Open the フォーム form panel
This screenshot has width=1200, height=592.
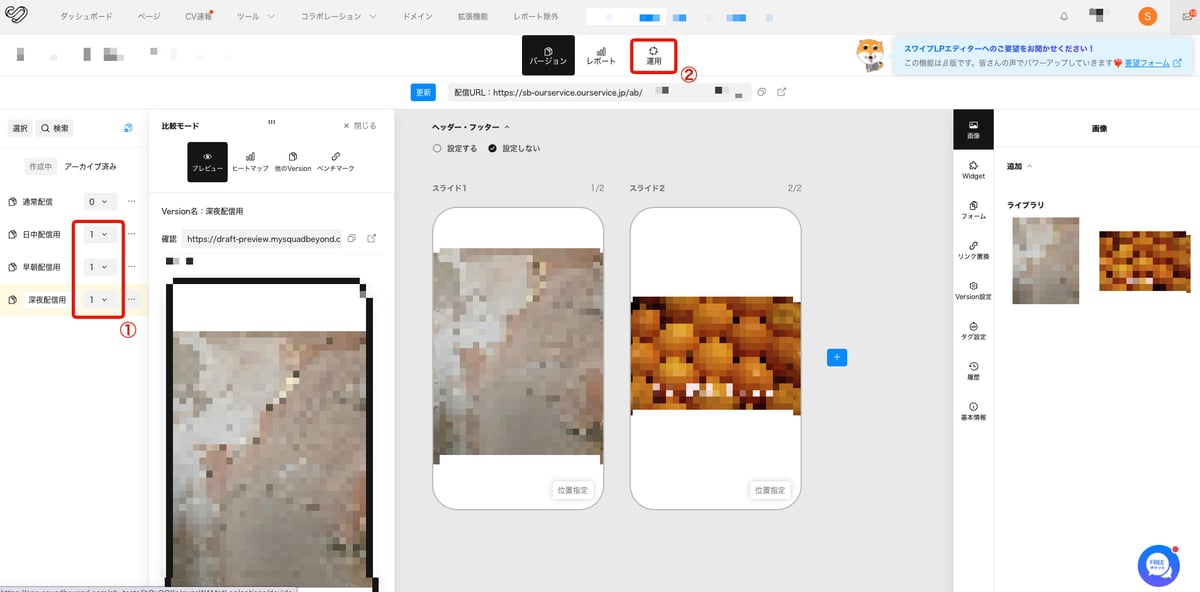(973, 210)
